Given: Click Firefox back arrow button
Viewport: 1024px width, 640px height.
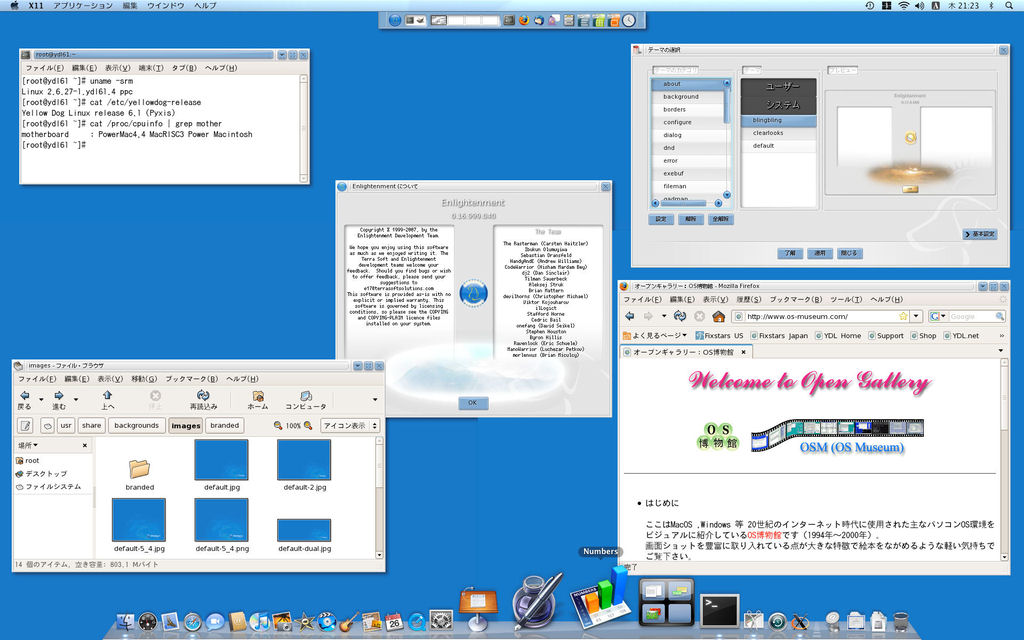Looking at the screenshot, I should click(x=630, y=316).
